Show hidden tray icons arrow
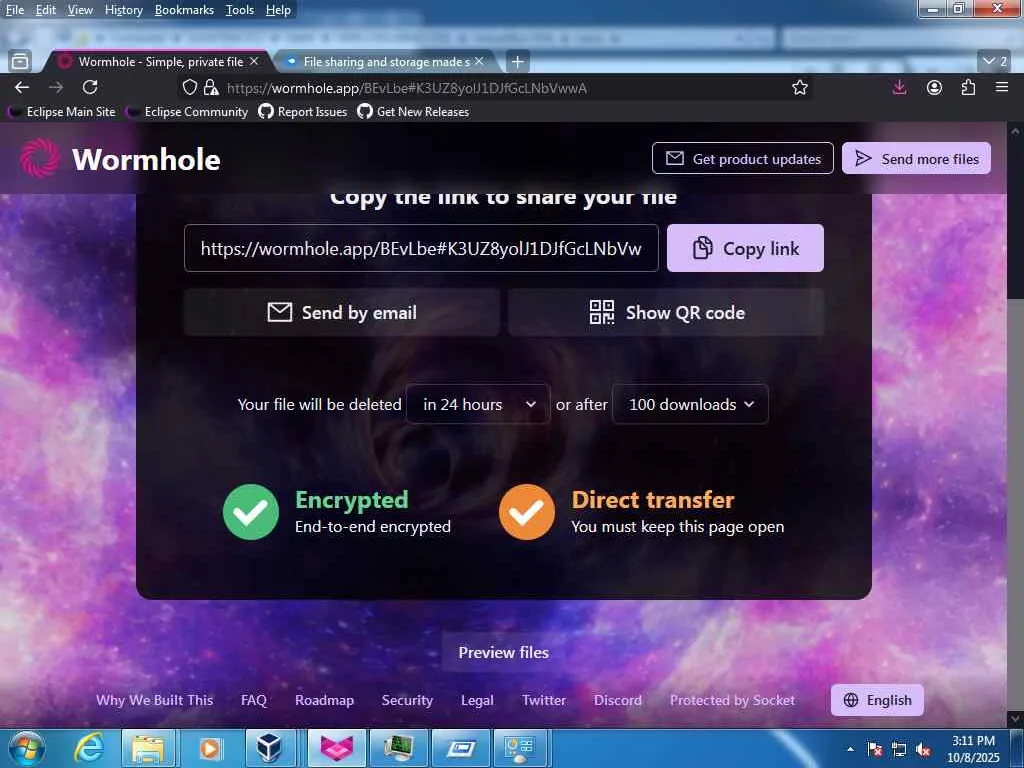Image resolution: width=1024 pixels, height=768 pixels. click(850, 749)
